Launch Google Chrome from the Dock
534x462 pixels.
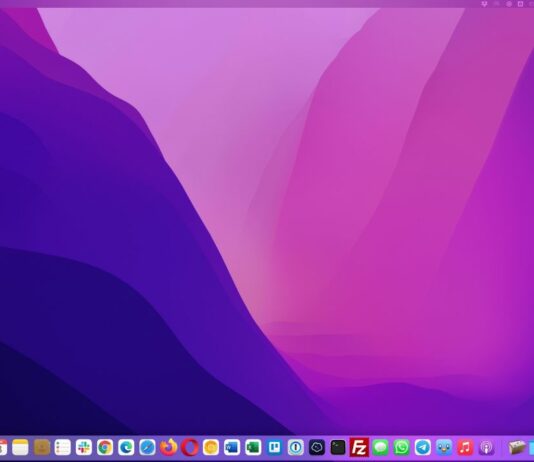click(x=105, y=447)
